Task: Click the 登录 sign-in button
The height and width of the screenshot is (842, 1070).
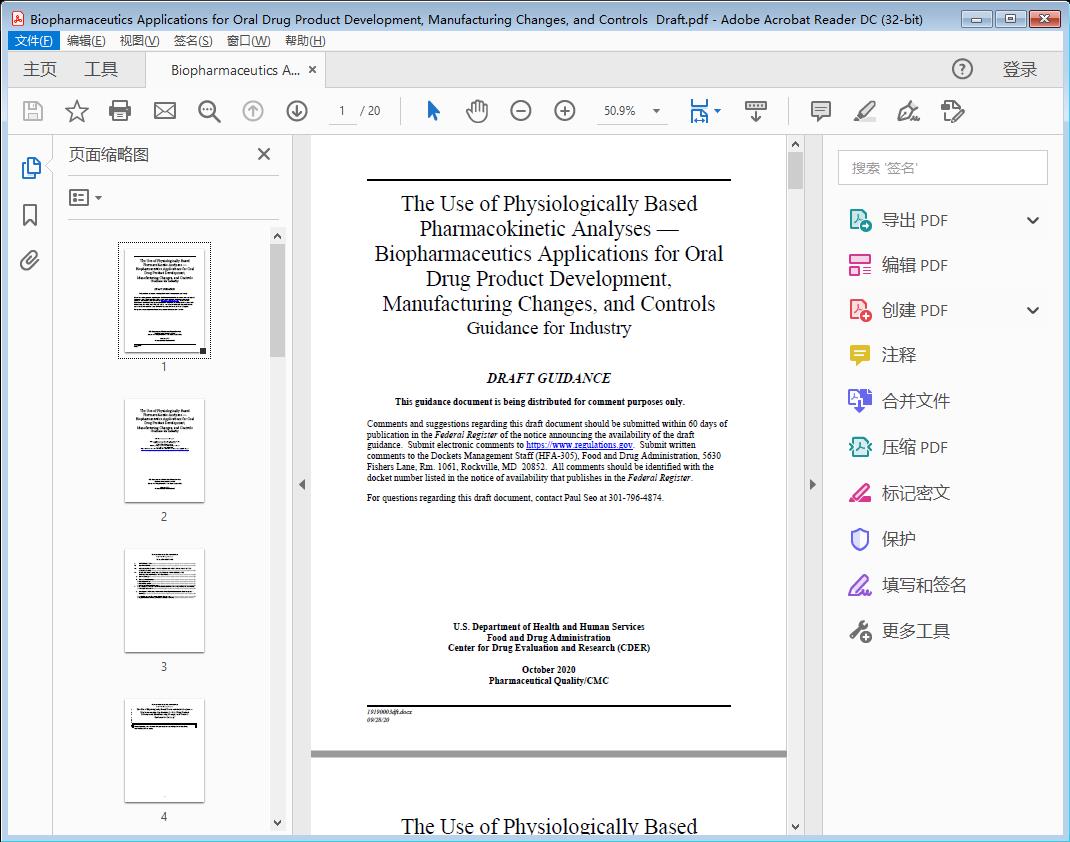Action: [1022, 69]
